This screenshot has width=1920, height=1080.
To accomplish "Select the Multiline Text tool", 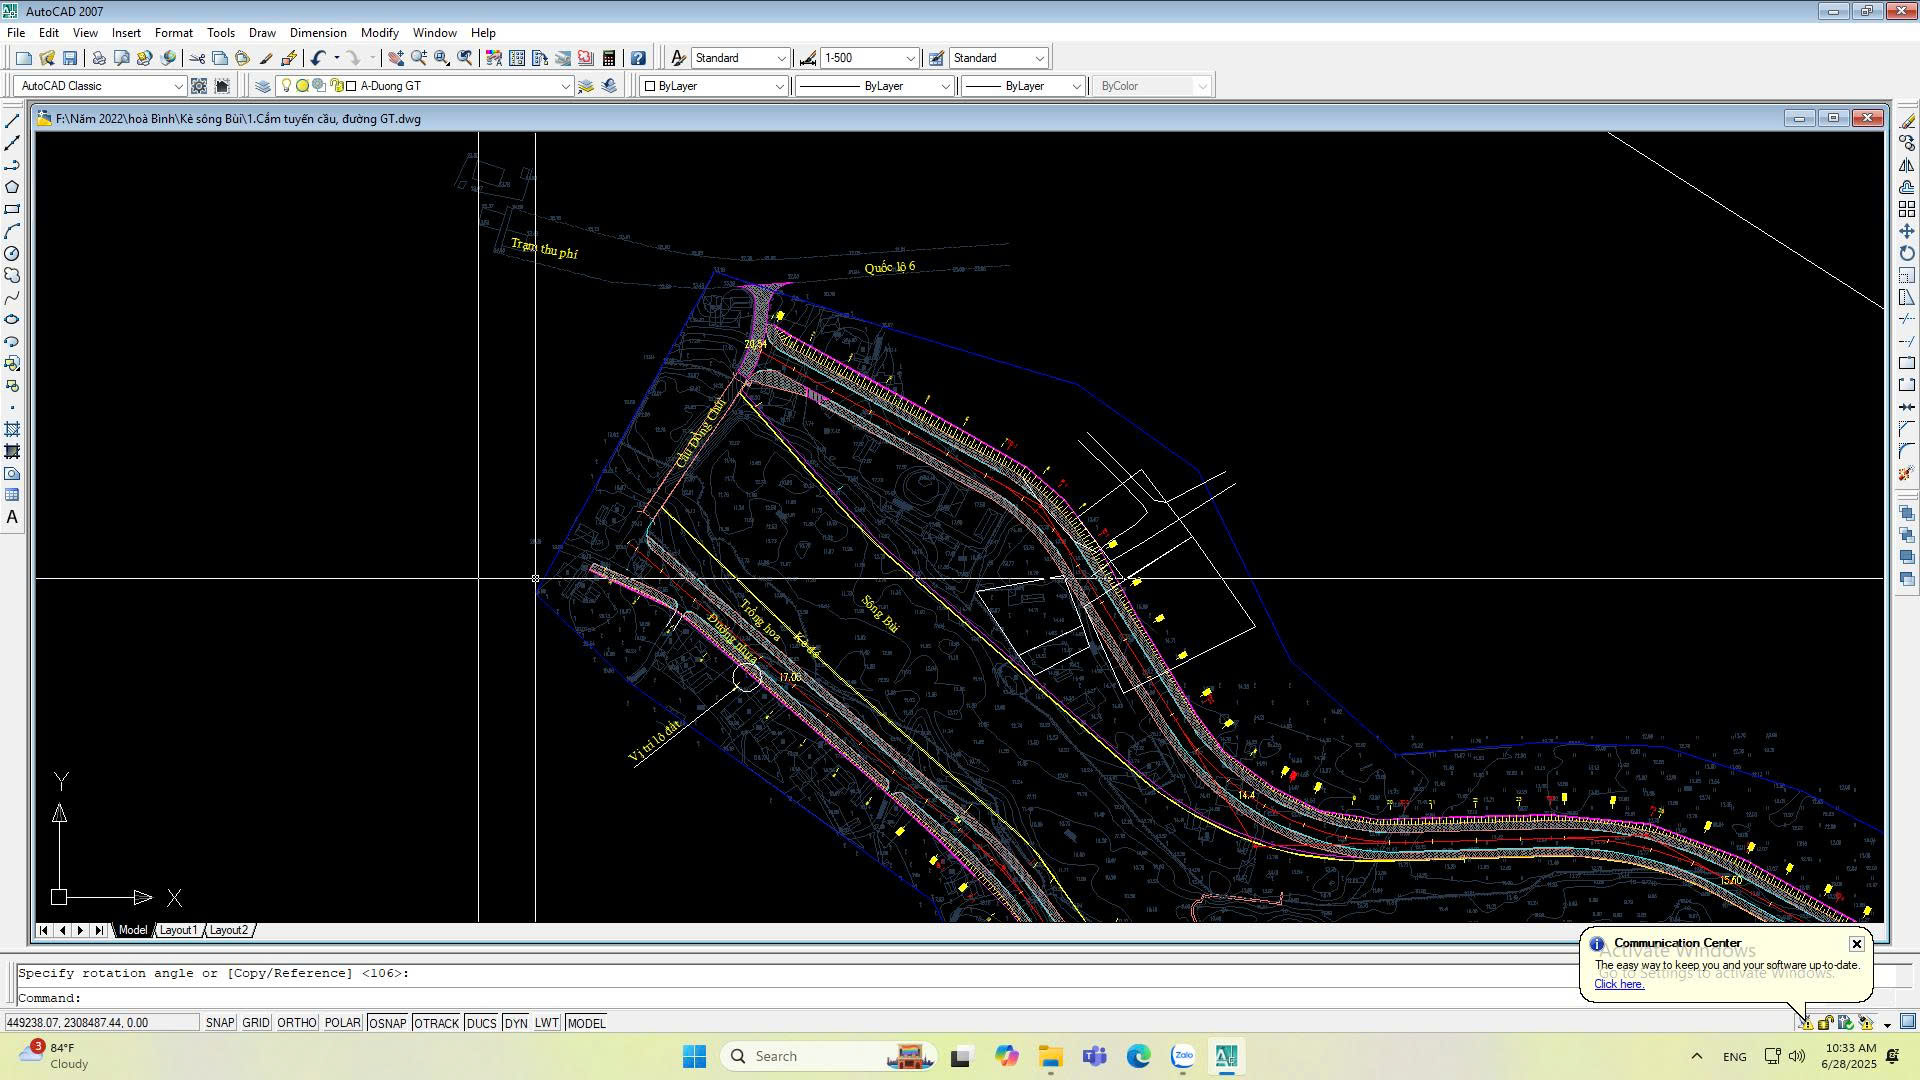I will (12, 518).
